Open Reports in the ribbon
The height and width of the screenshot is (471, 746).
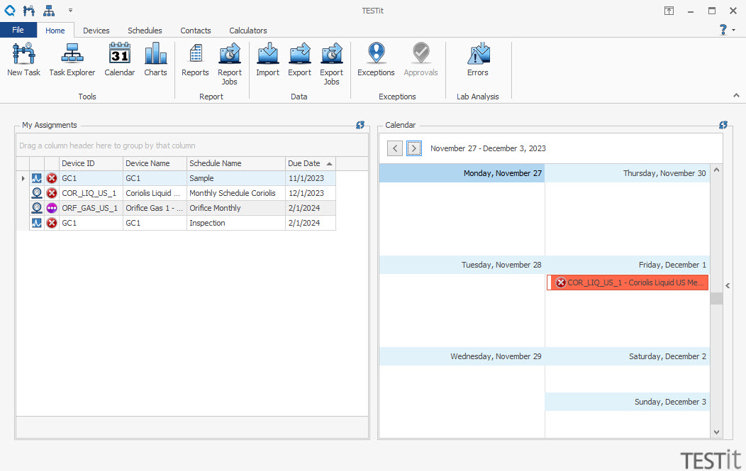coord(195,59)
